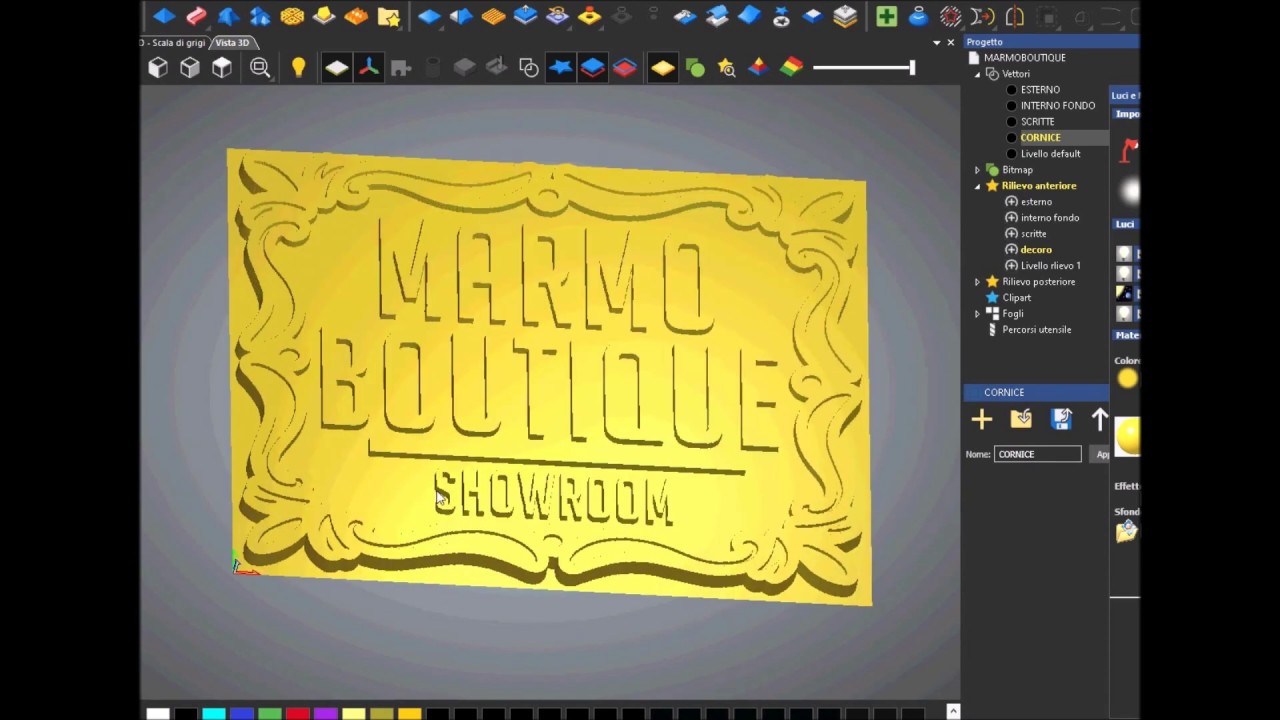Select the pink eraser-shaped relief tool
The width and height of the screenshot is (1280, 720).
click(196, 16)
